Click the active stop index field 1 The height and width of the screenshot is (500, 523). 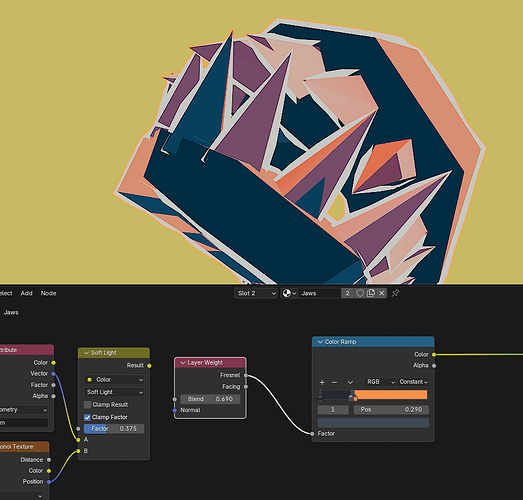pos(333,410)
